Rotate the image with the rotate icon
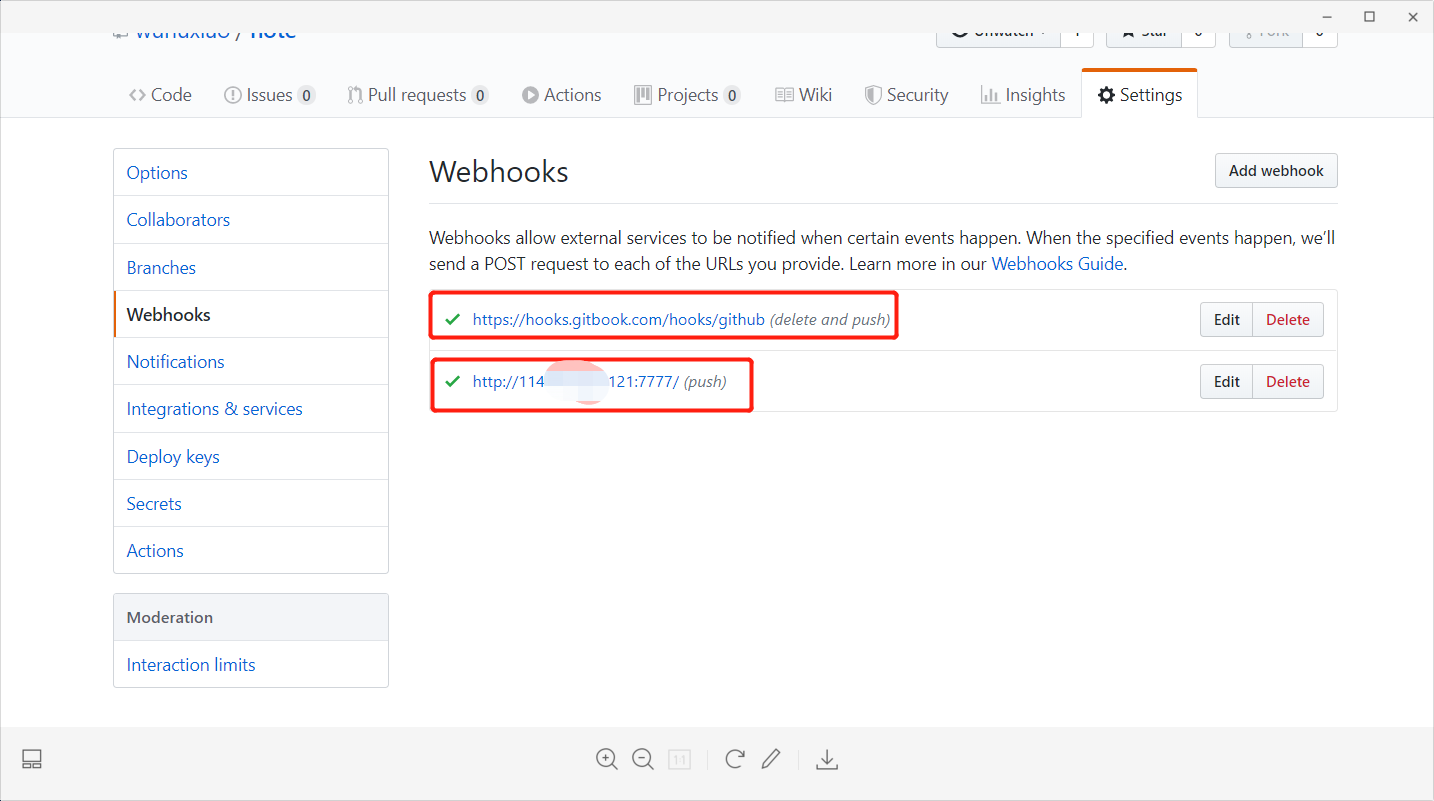 pos(734,759)
